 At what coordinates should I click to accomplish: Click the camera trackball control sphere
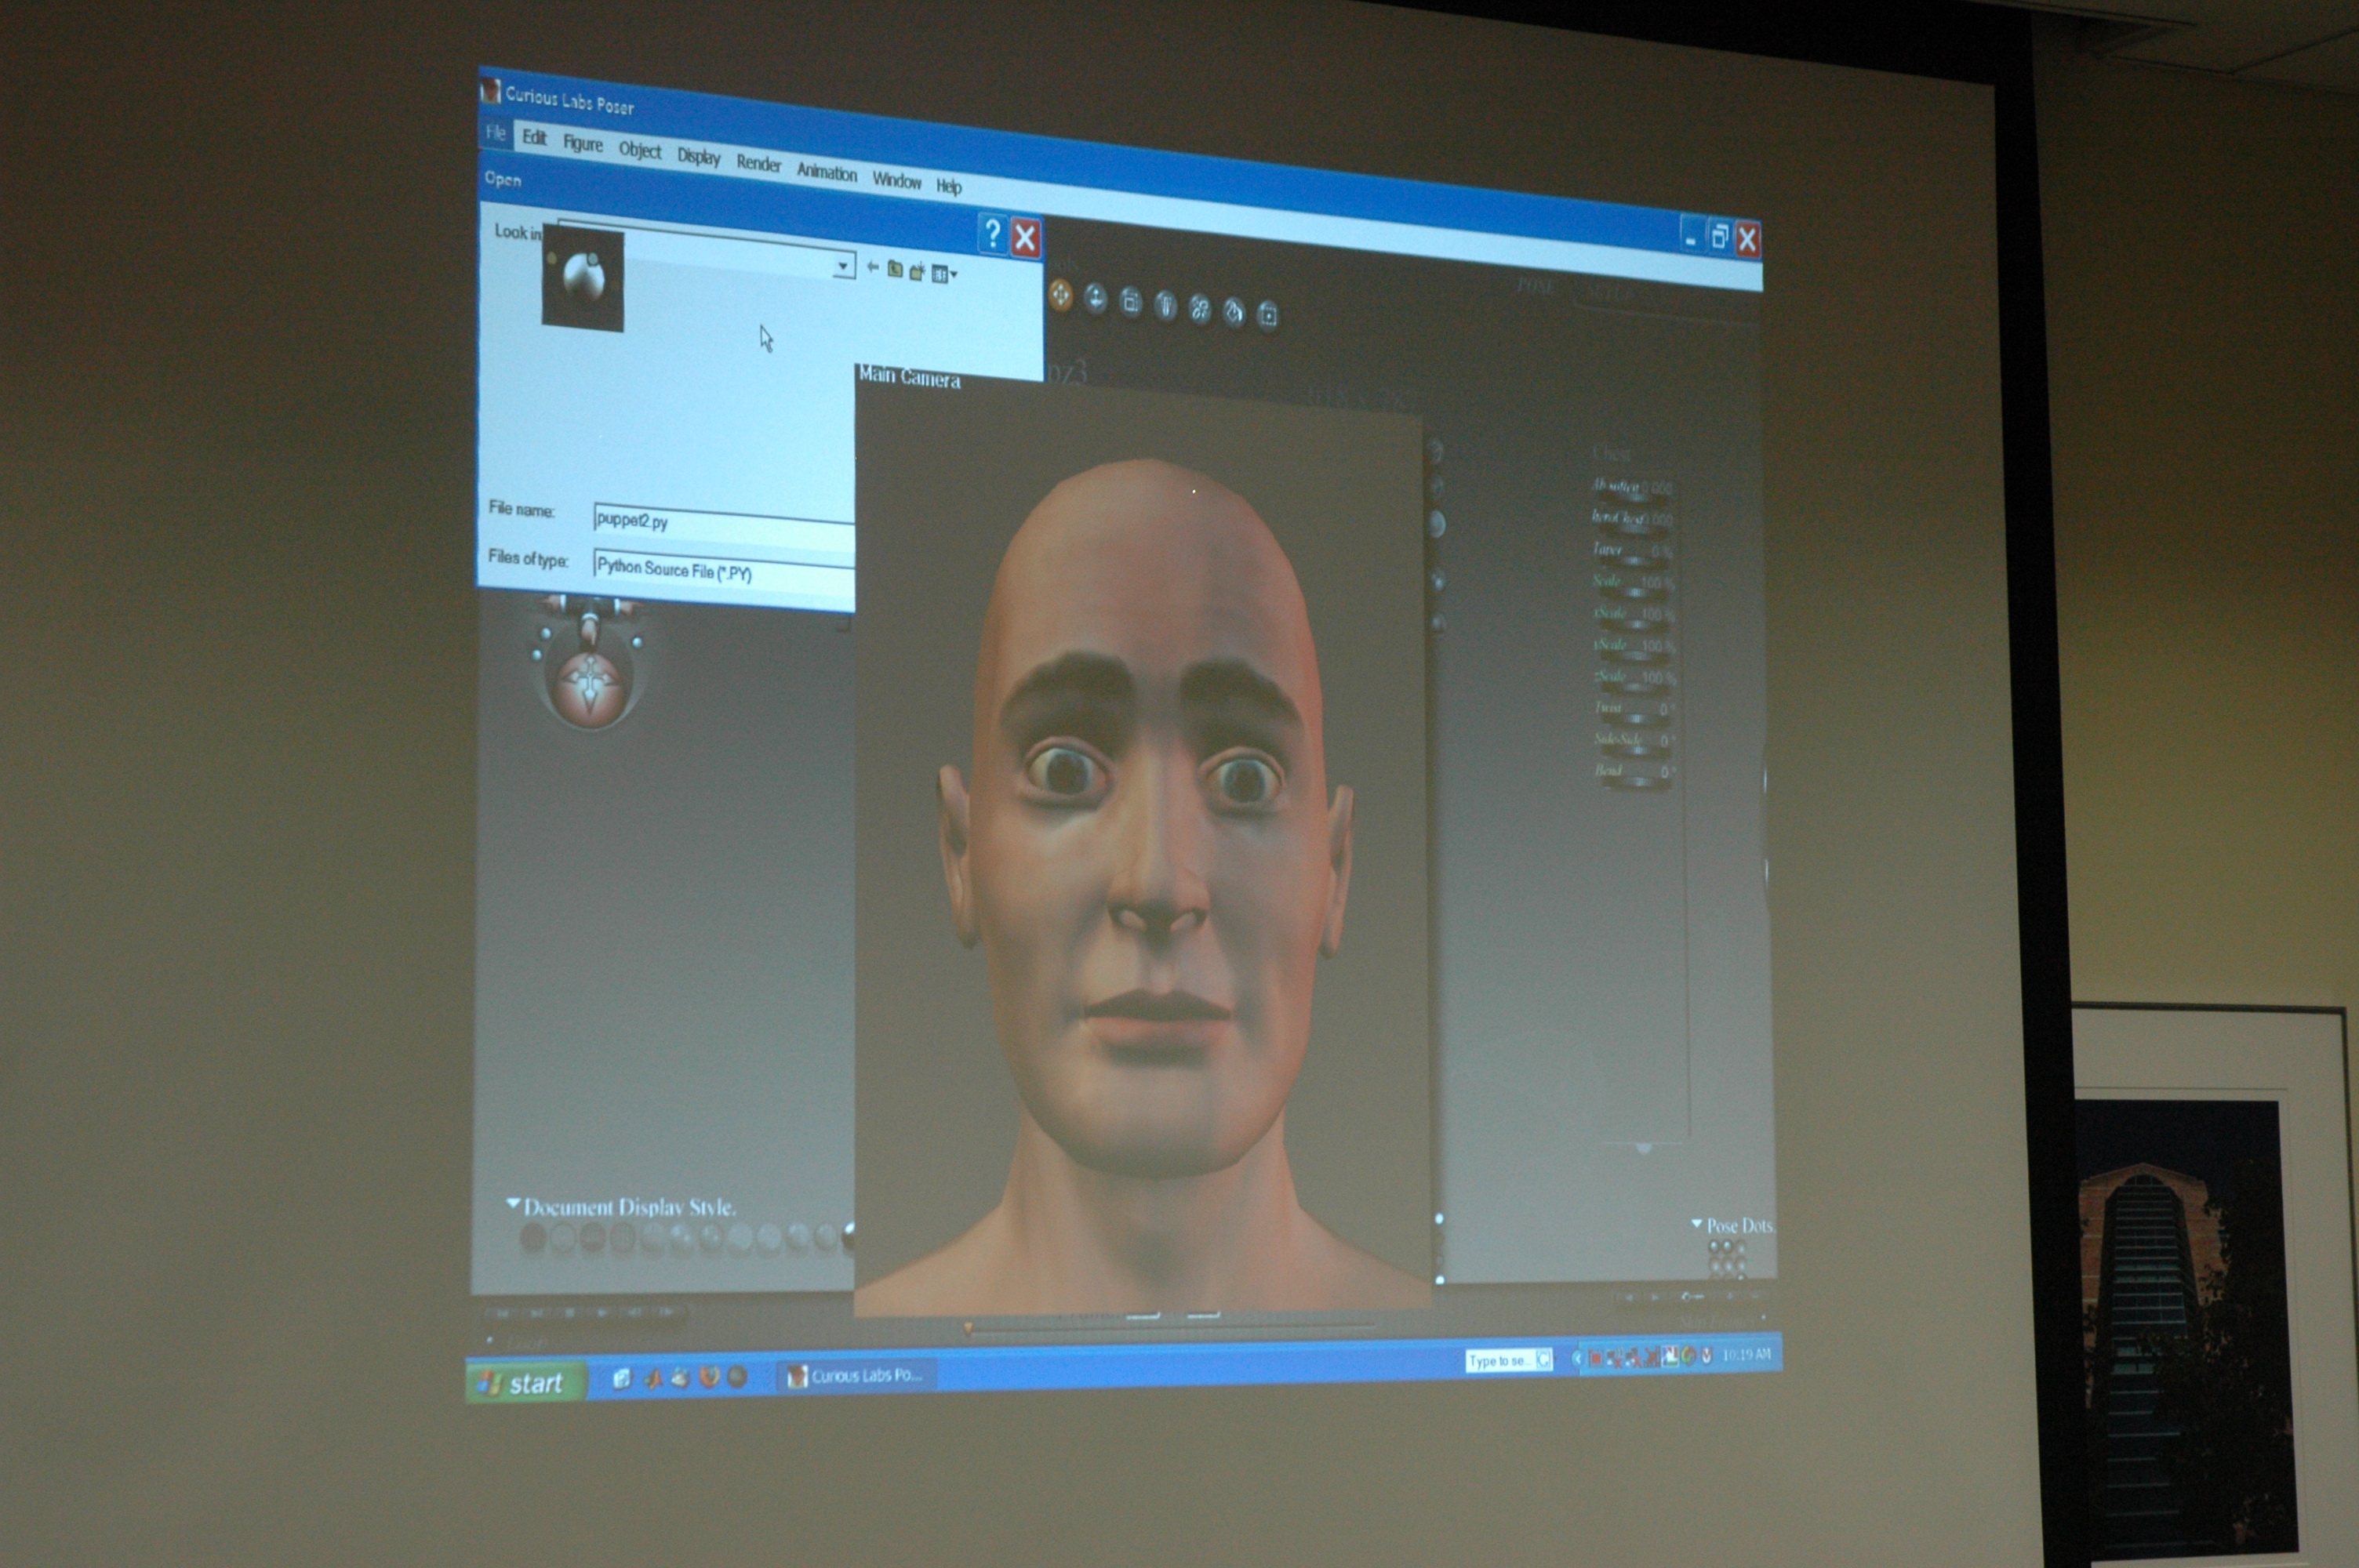(590, 688)
